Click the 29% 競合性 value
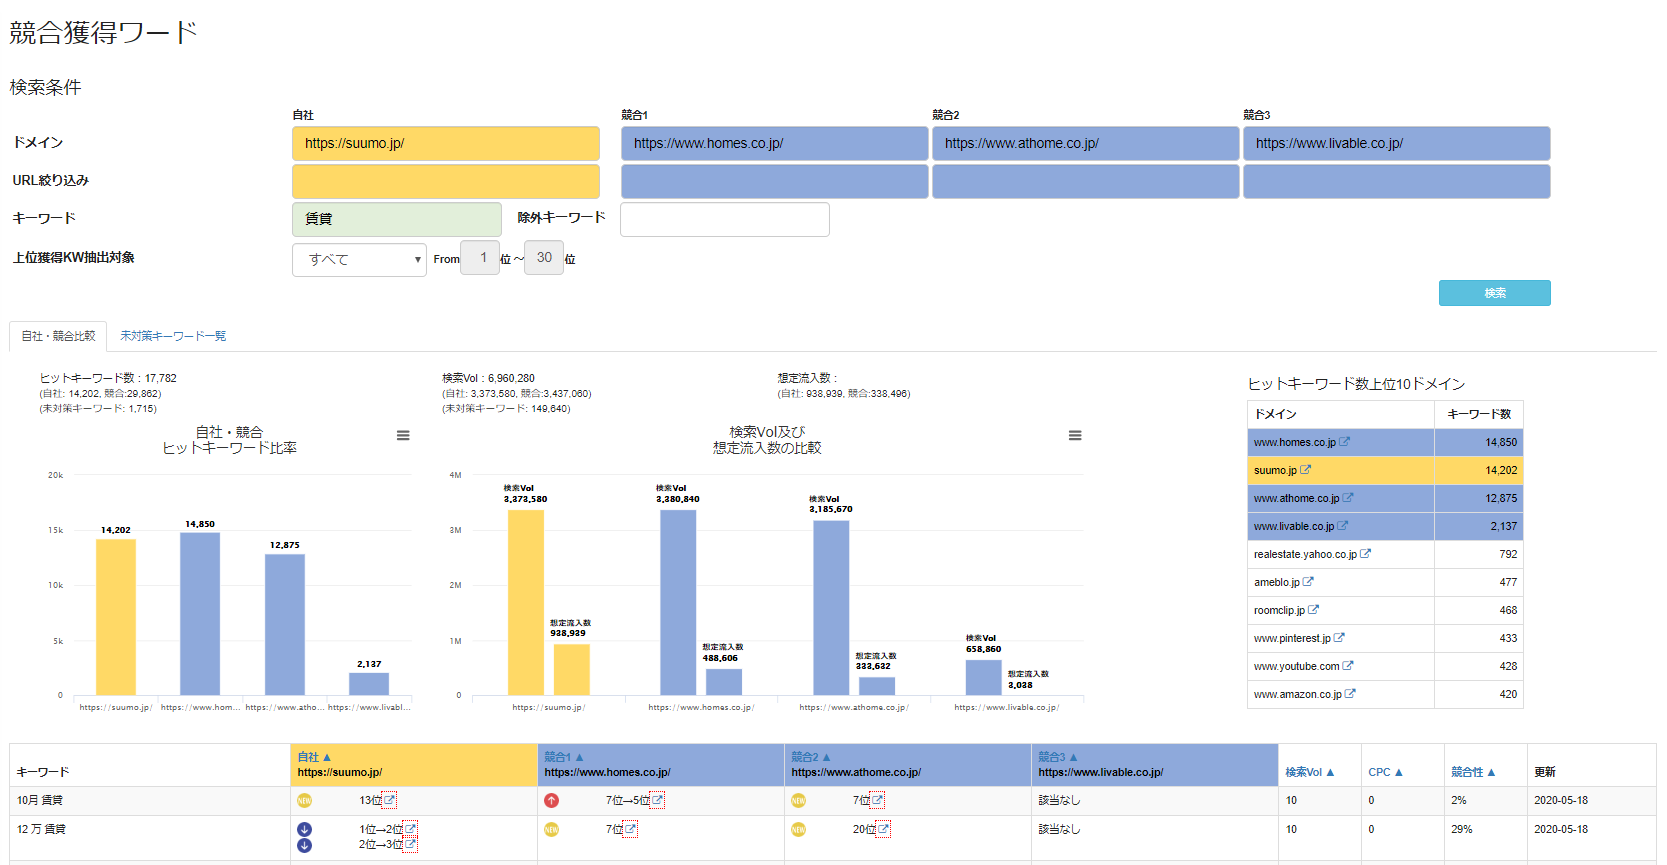The width and height of the screenshot is (1667, 865). point(1461,829)
